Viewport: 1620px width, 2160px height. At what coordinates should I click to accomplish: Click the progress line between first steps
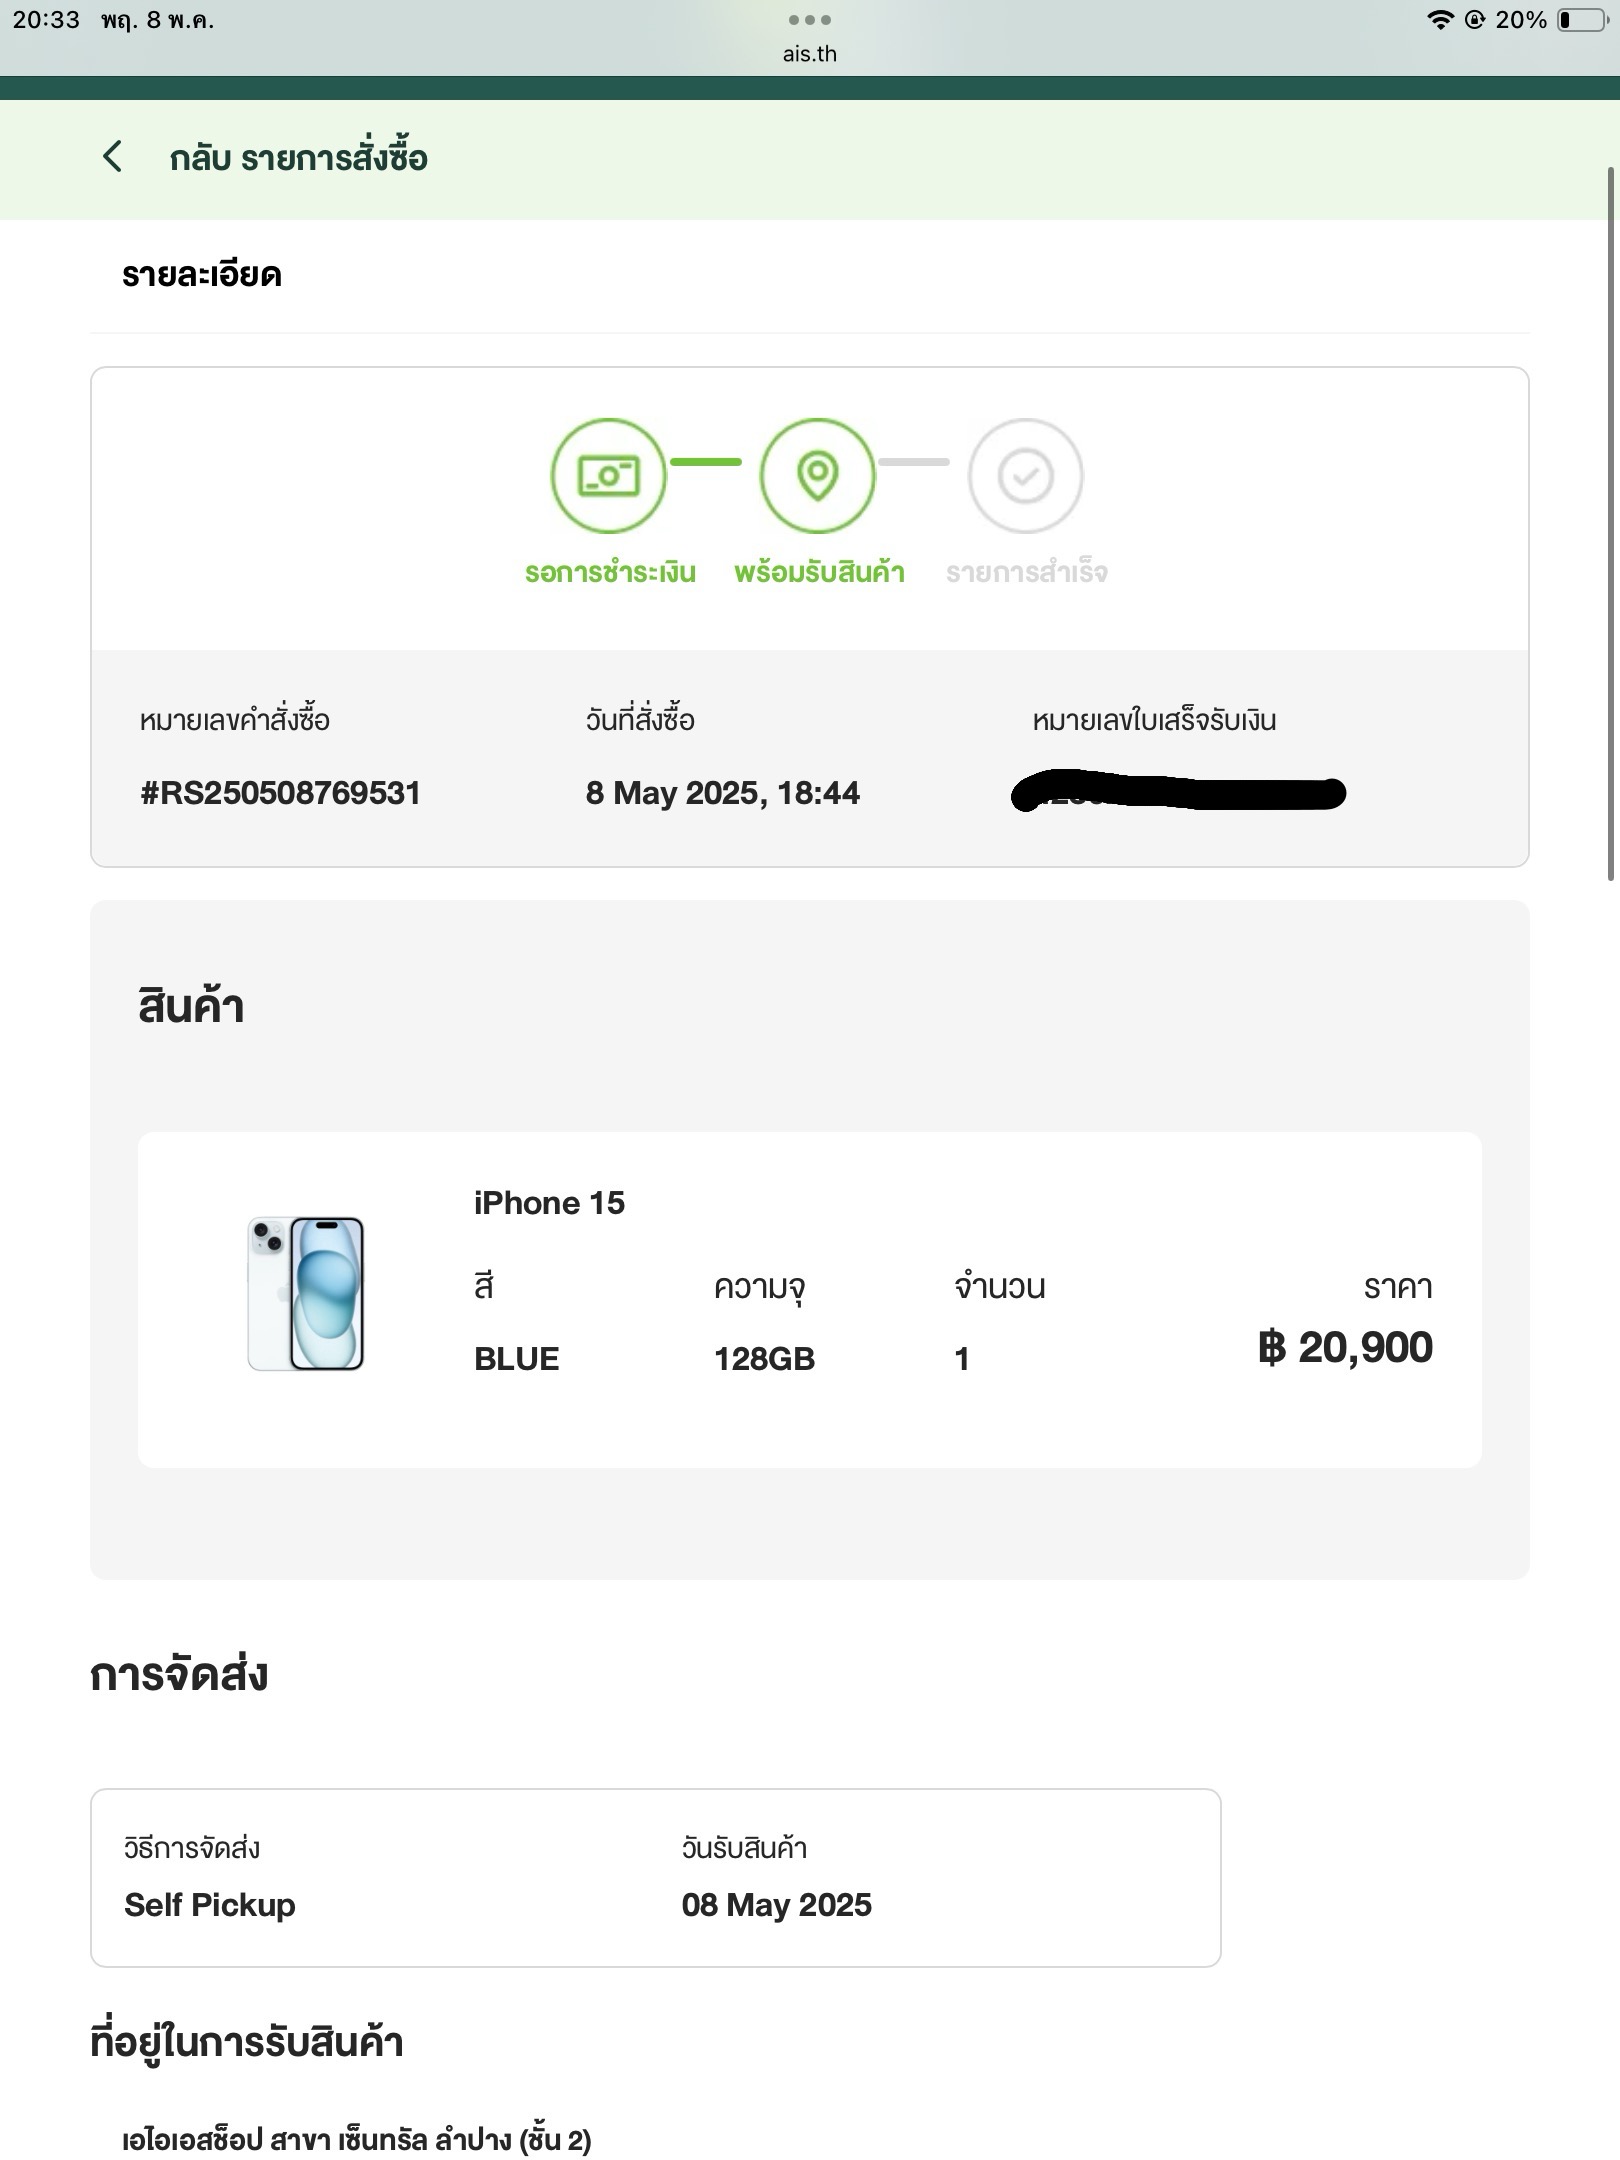[x=706, y=462]
